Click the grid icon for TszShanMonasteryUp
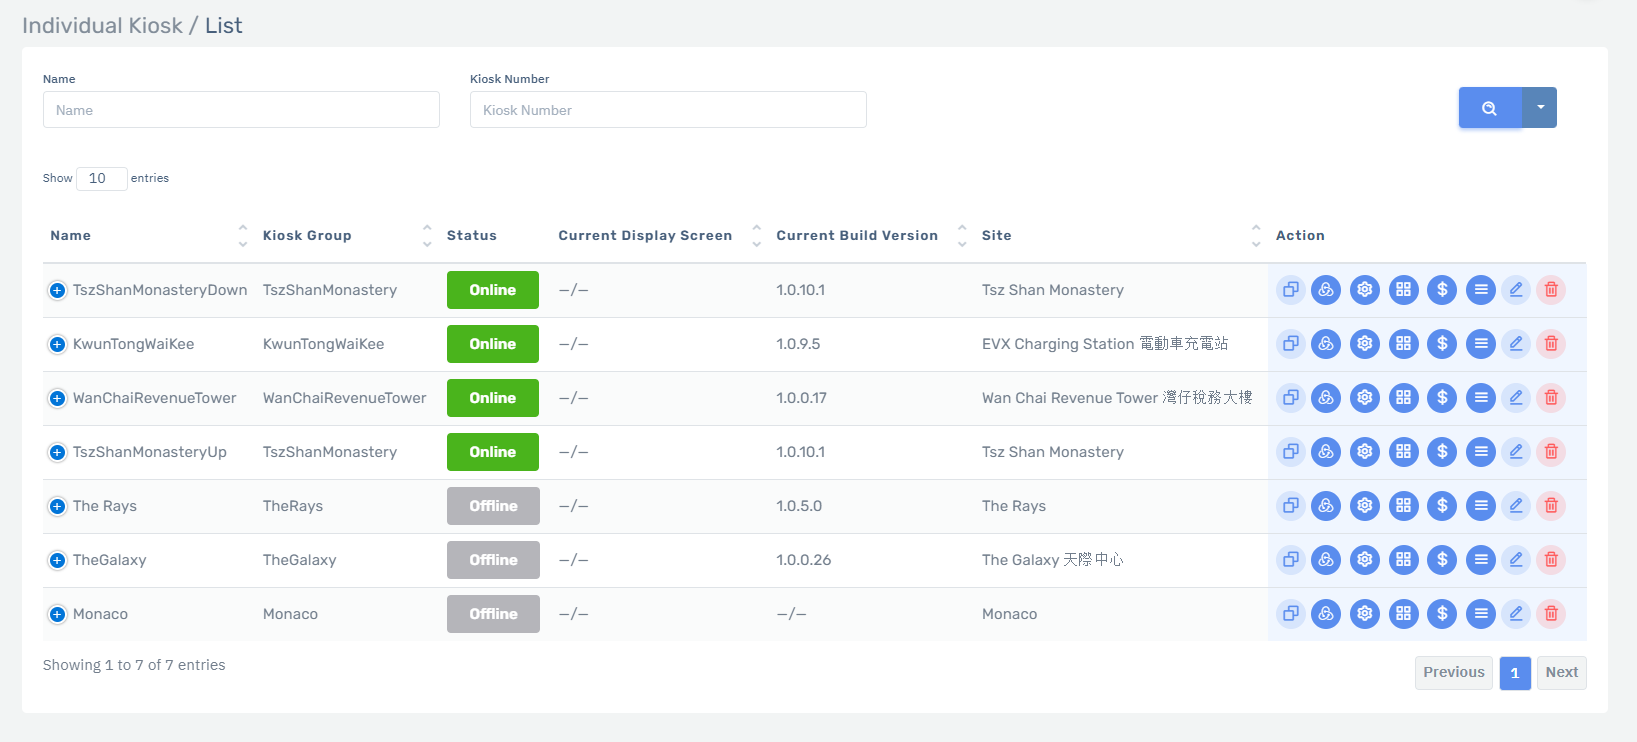 coord(1404,452)
